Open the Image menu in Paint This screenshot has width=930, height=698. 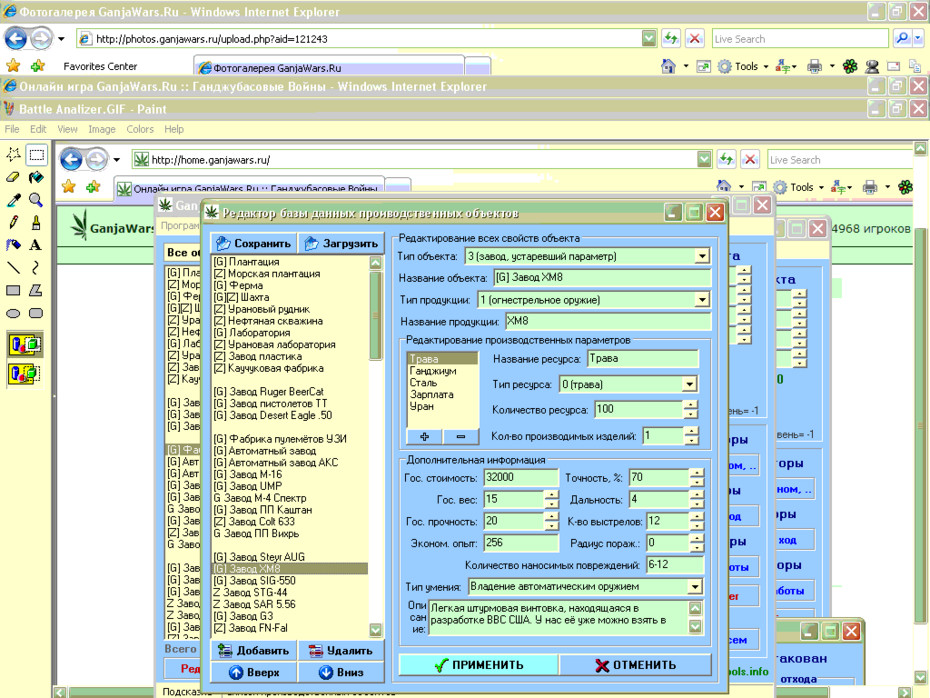tap(102, 129)
